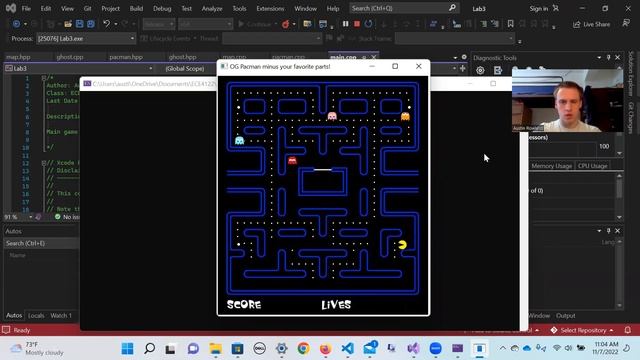The image size is (640, 360).
Task: Switch to the pacman.hpp tab
Action: coord(126,57)
